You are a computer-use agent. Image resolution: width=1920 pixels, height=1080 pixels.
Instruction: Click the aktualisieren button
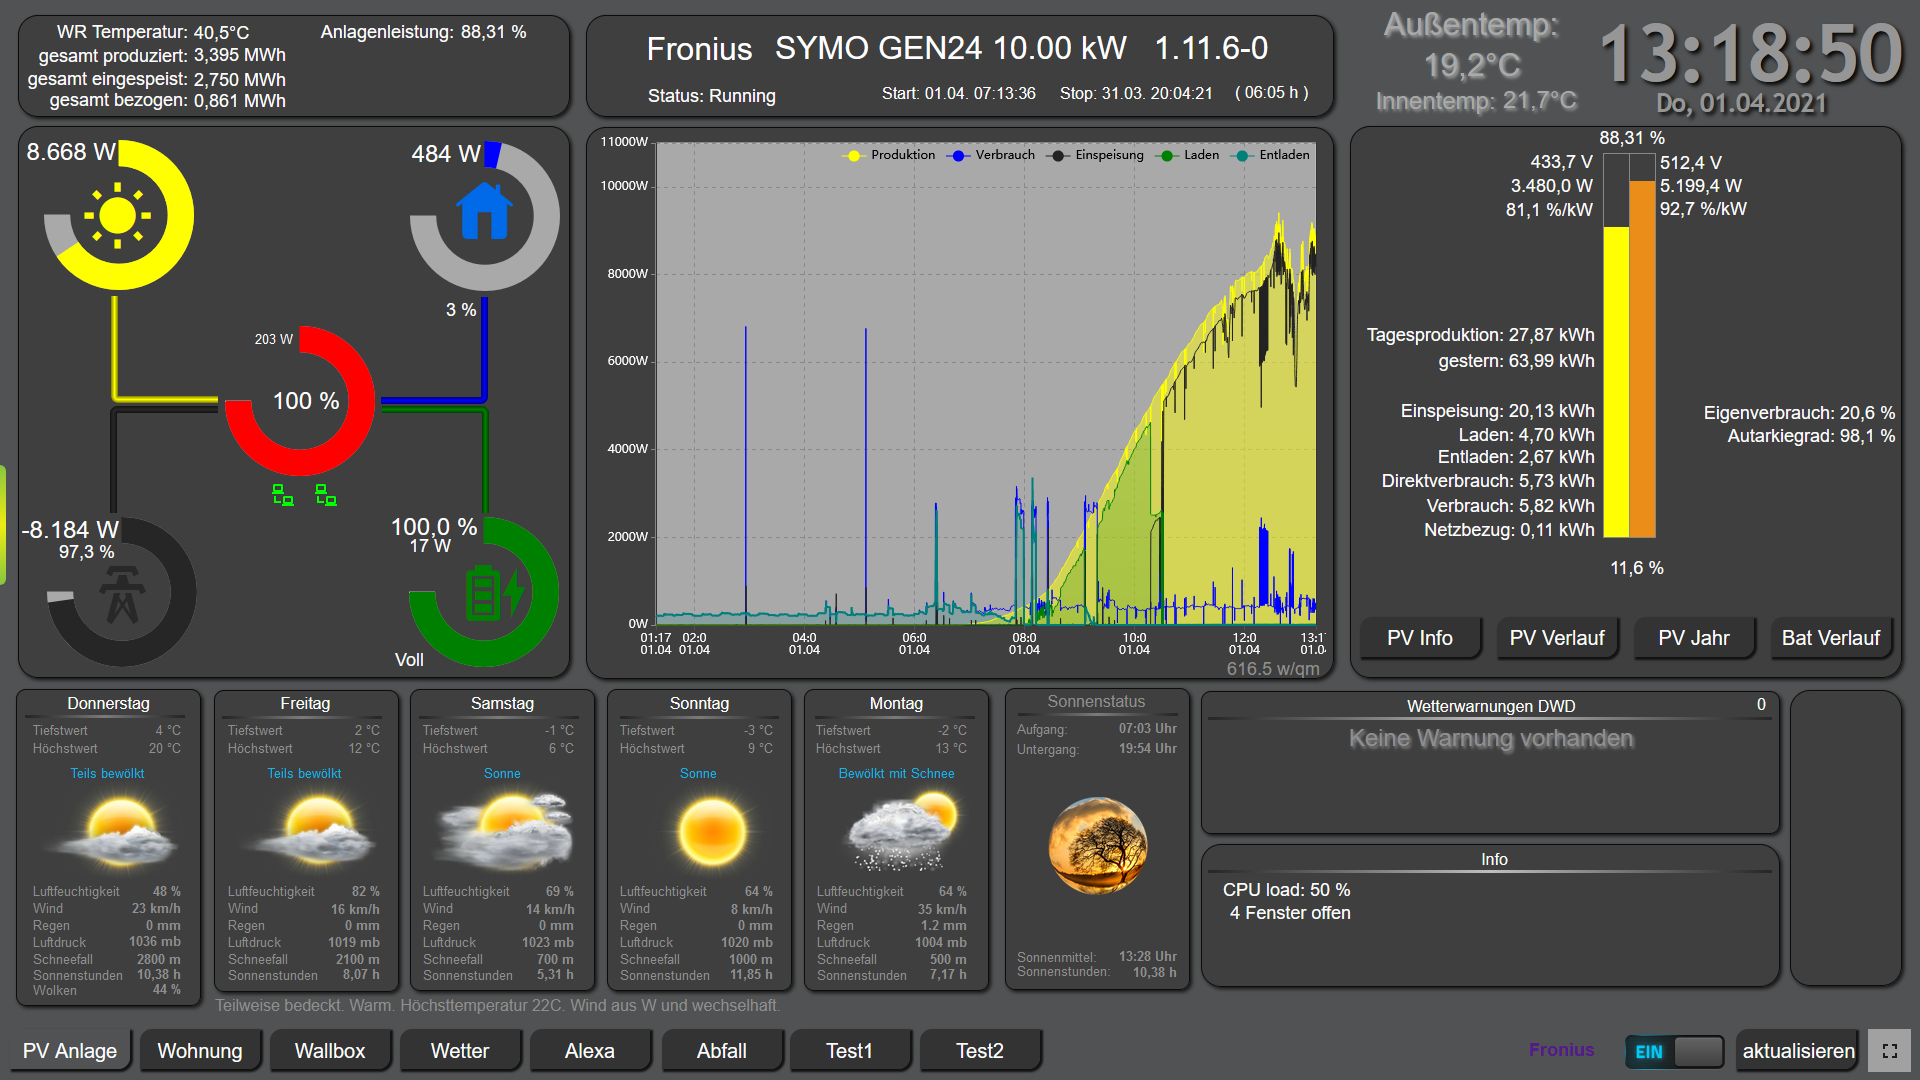tap(1798, 1051)
